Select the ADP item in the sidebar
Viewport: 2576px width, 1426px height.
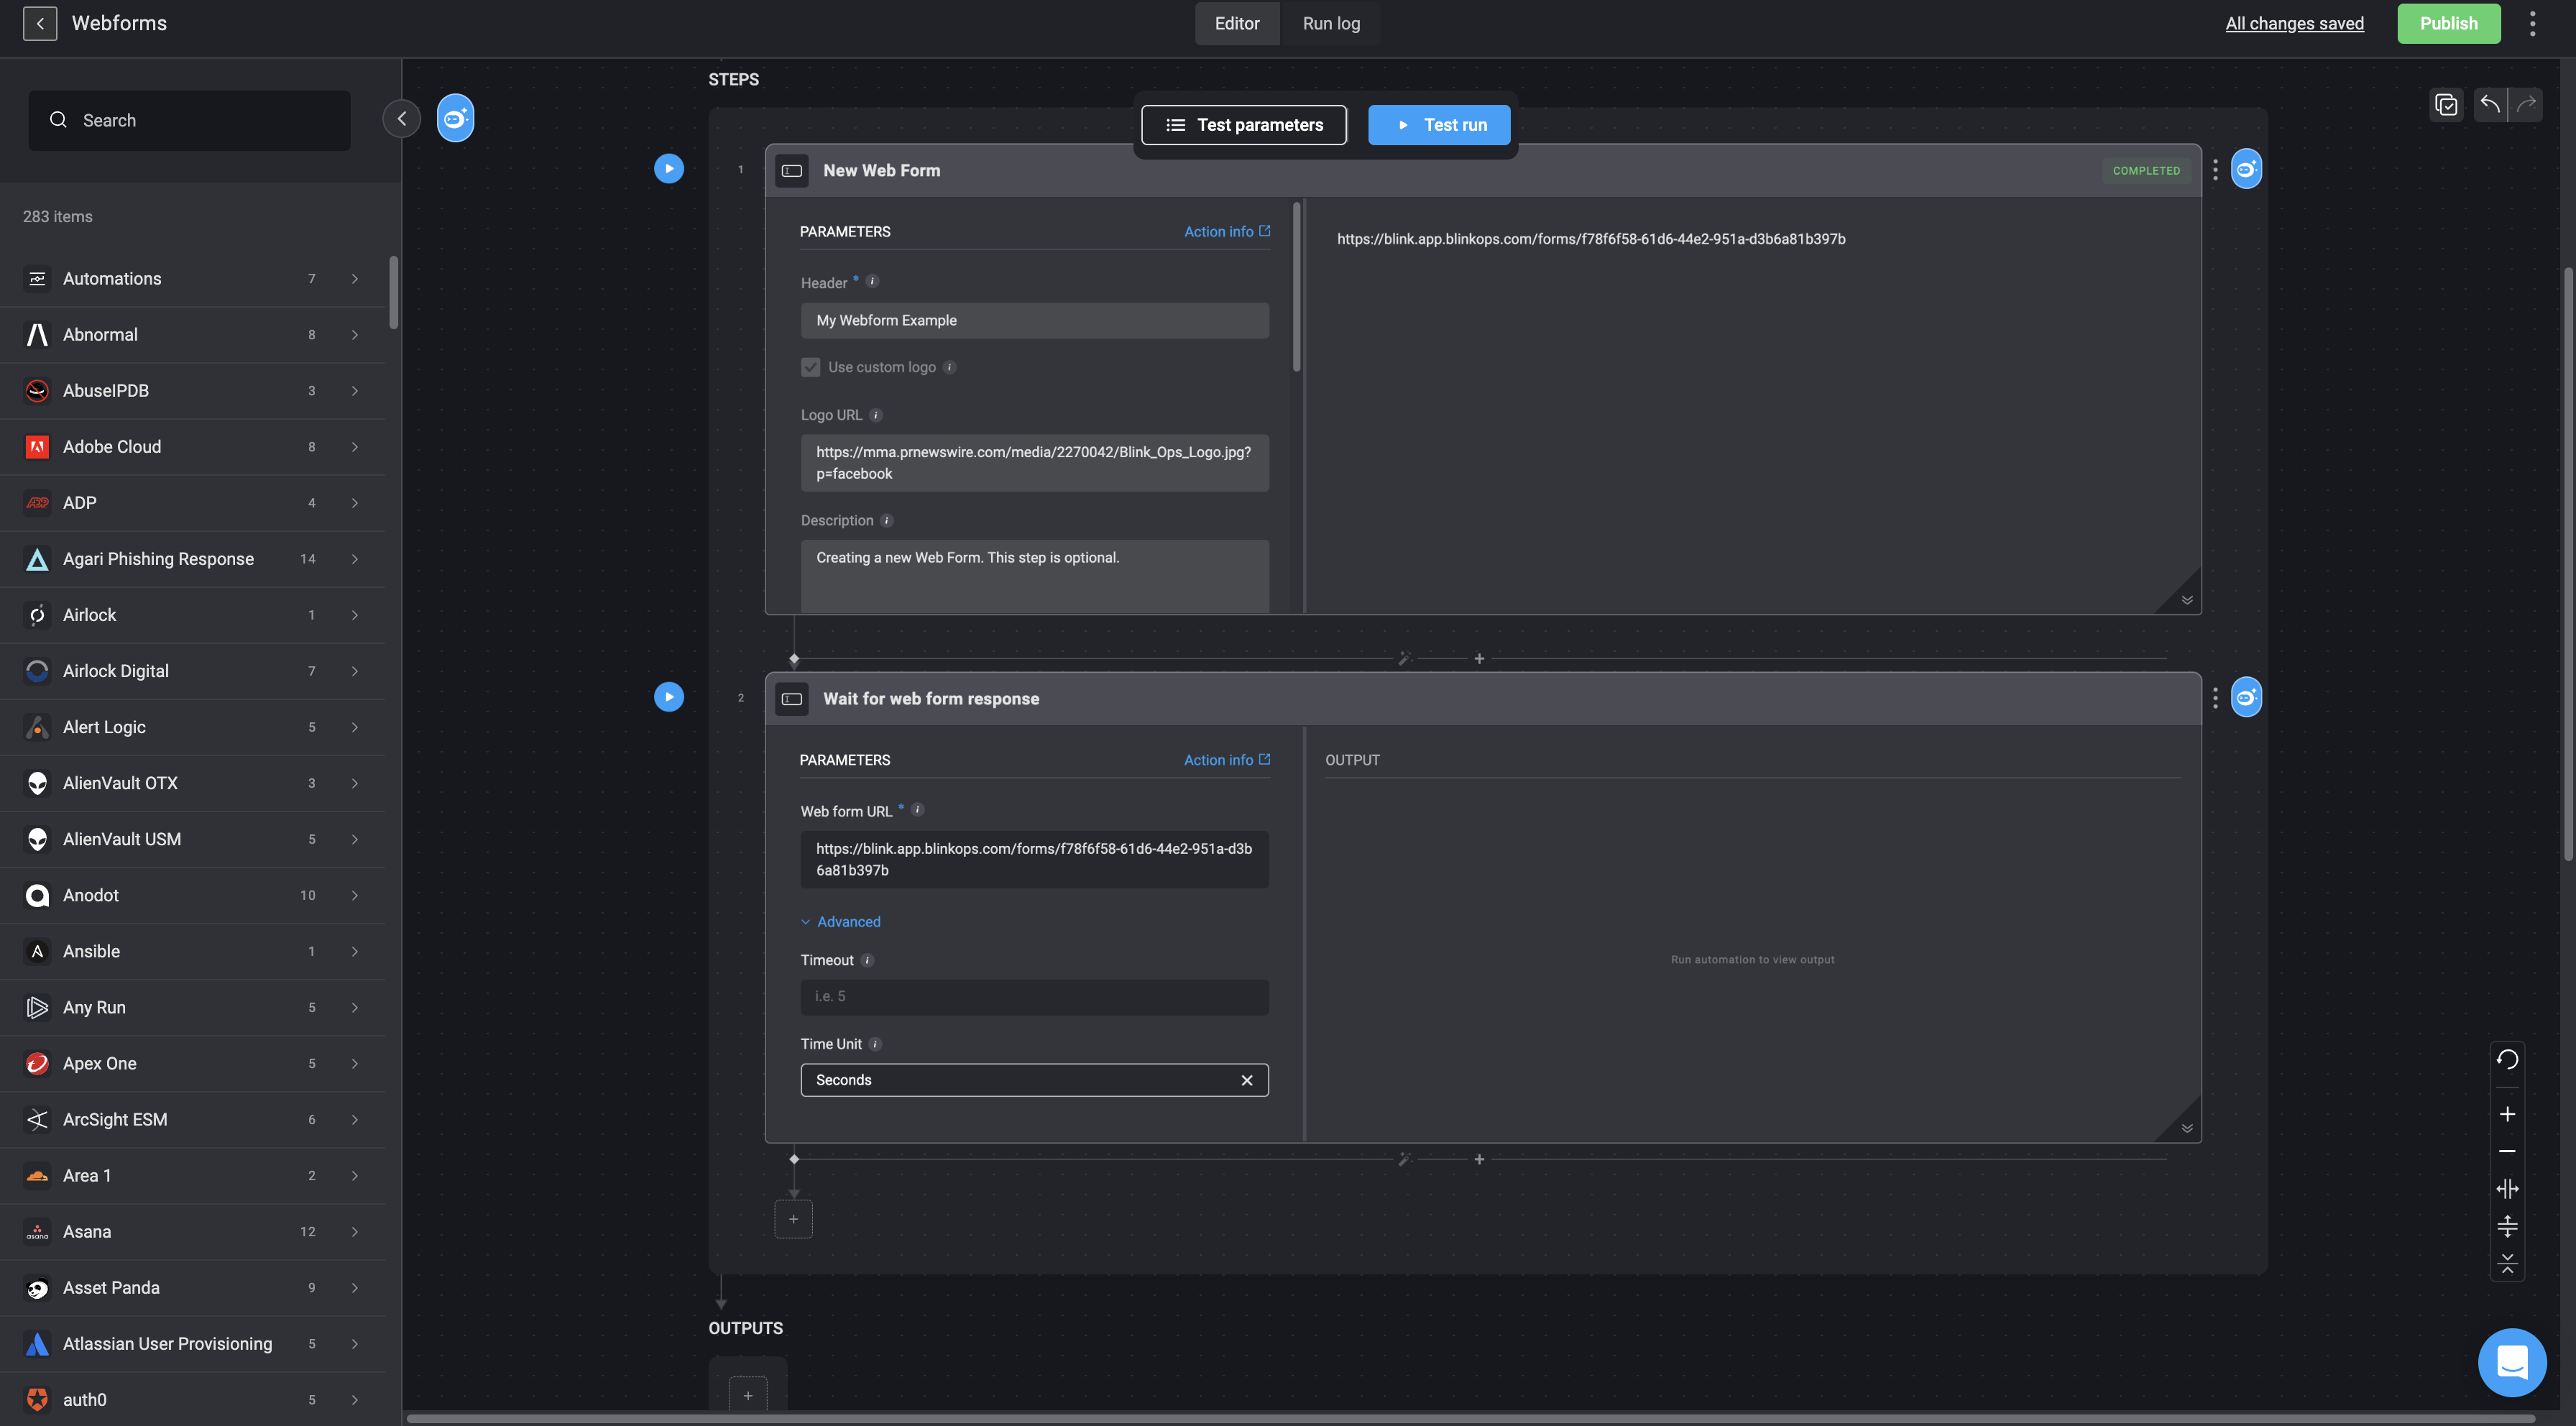tap(192, 503)
